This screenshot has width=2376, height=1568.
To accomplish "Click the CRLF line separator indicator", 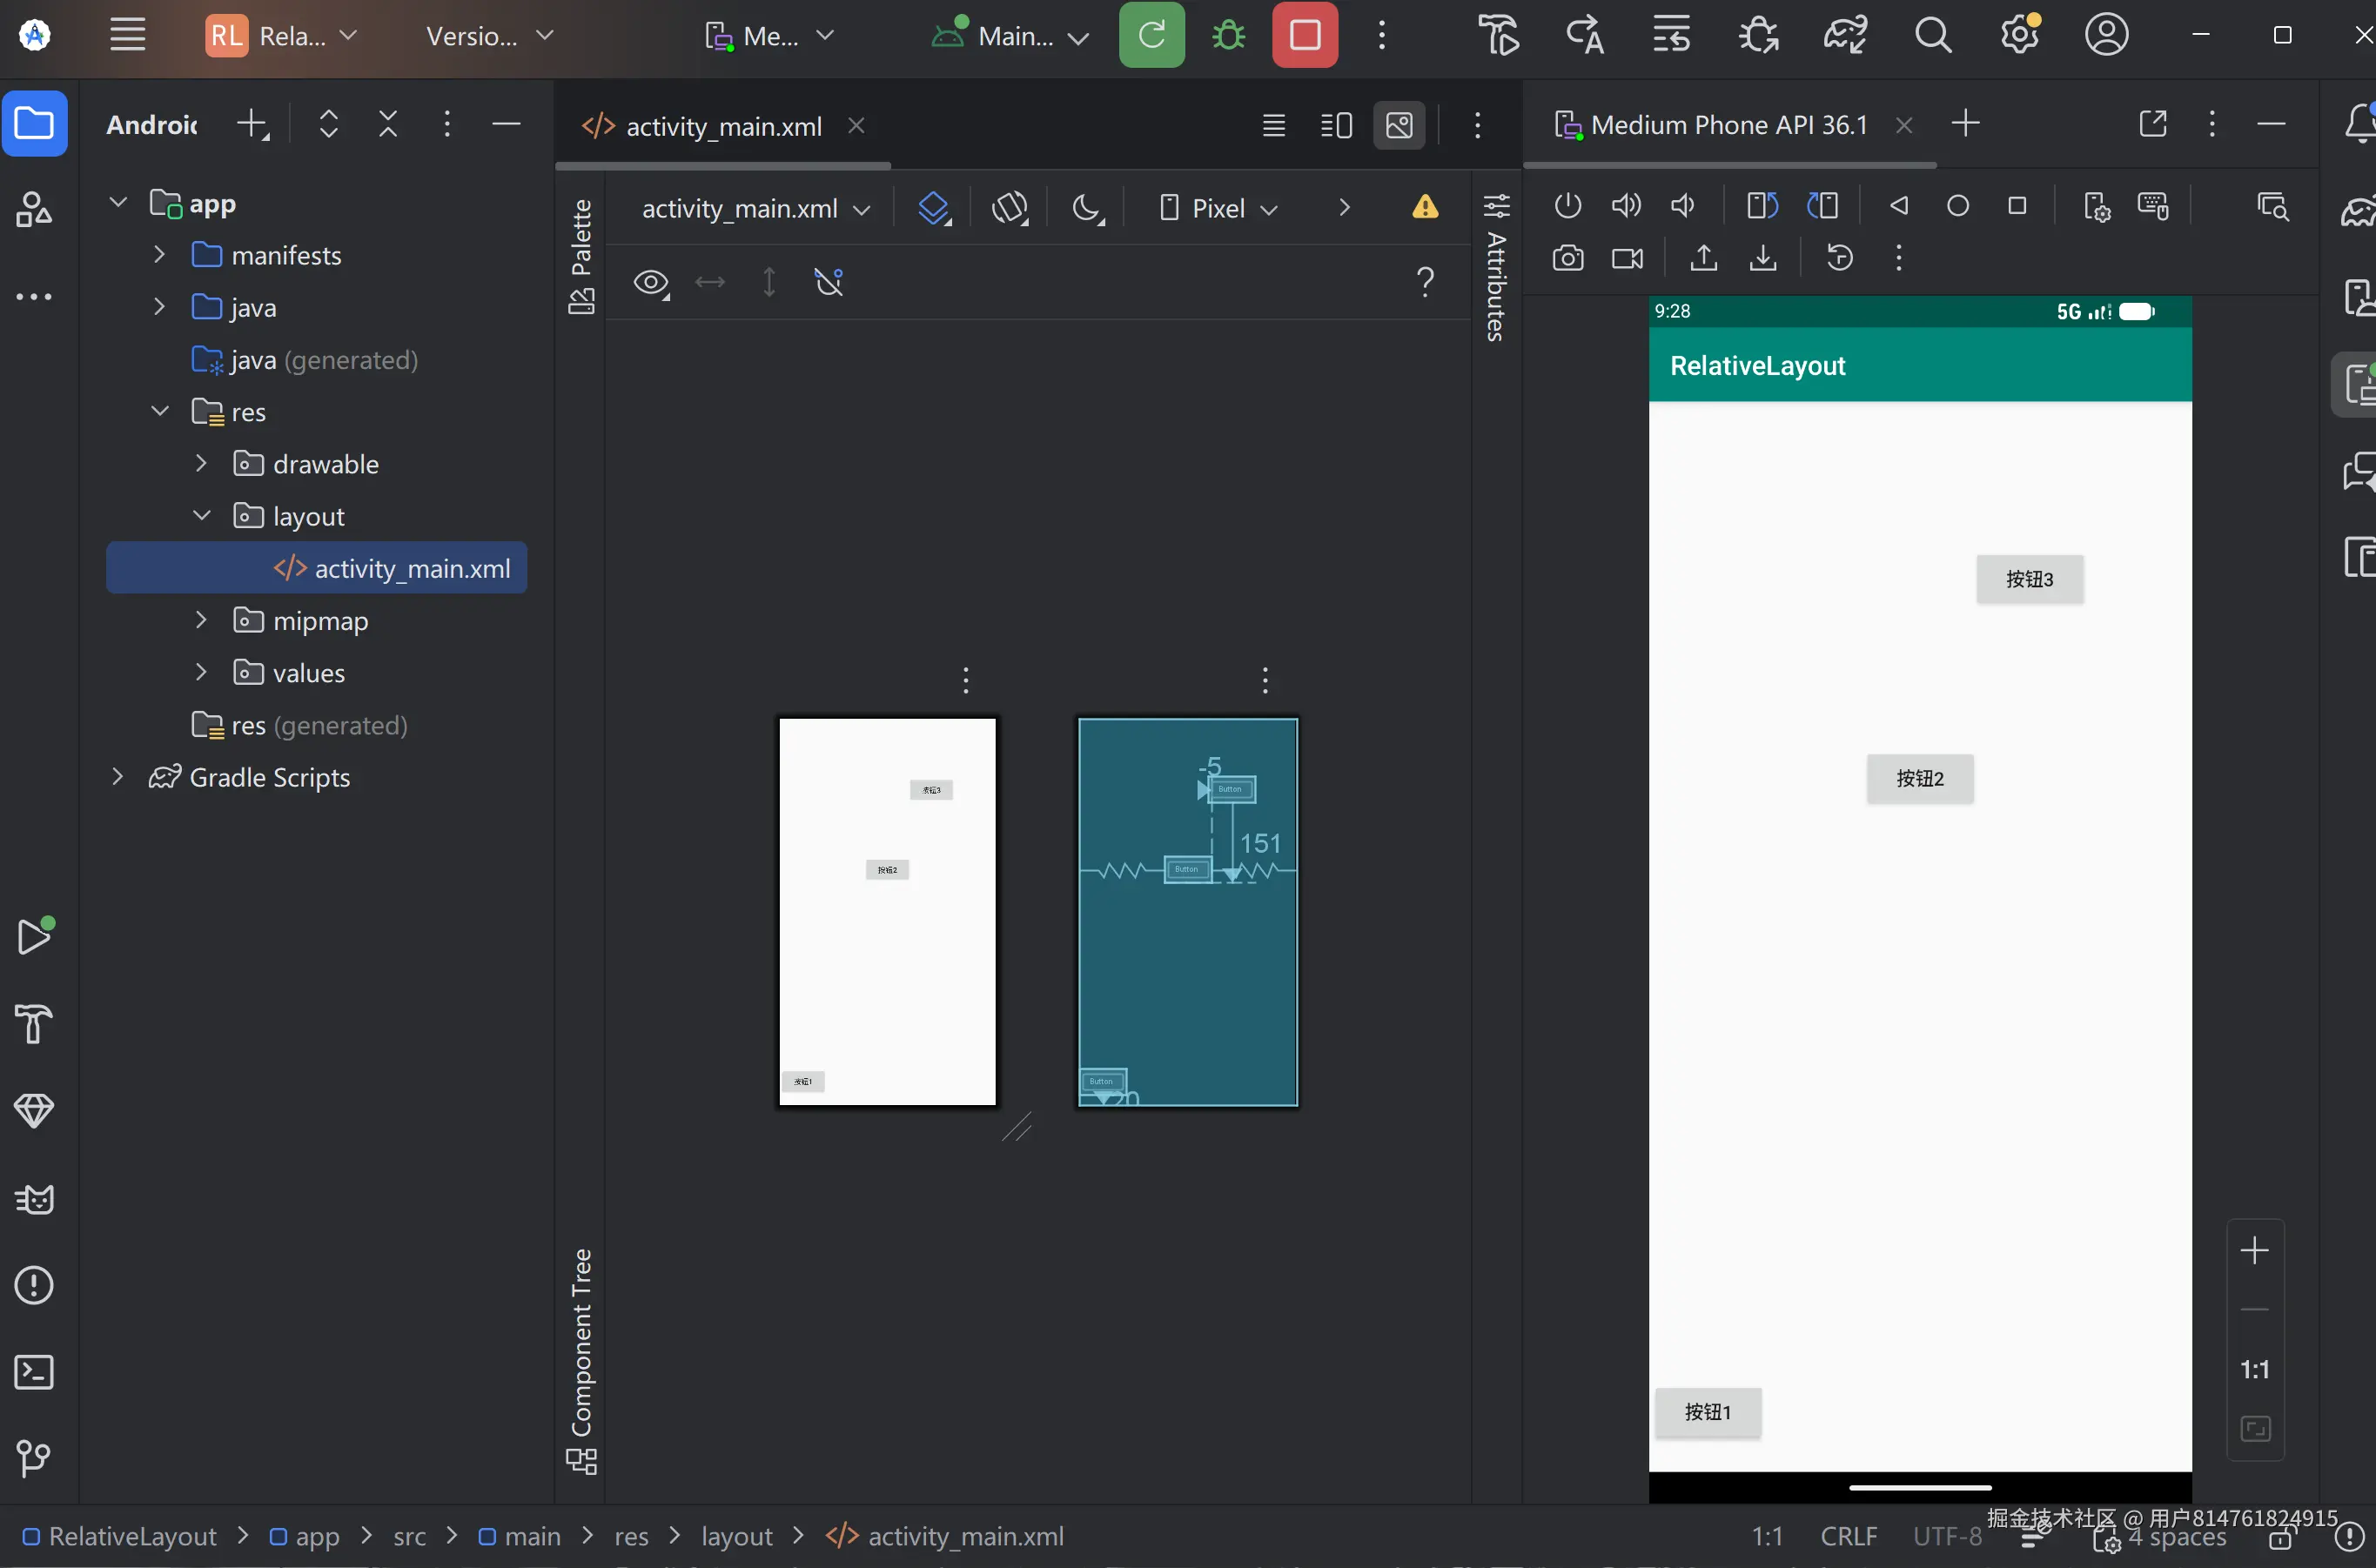I will click(1848, 1536).
